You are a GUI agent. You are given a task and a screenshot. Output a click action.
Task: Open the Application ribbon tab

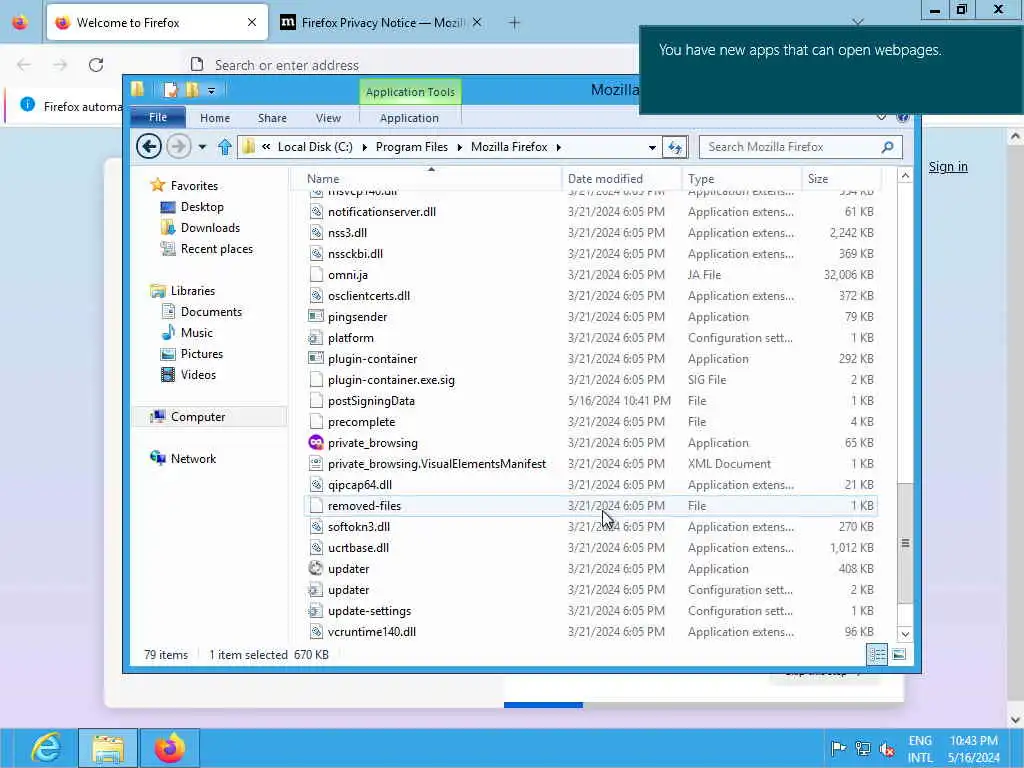(x=409, y=118)
